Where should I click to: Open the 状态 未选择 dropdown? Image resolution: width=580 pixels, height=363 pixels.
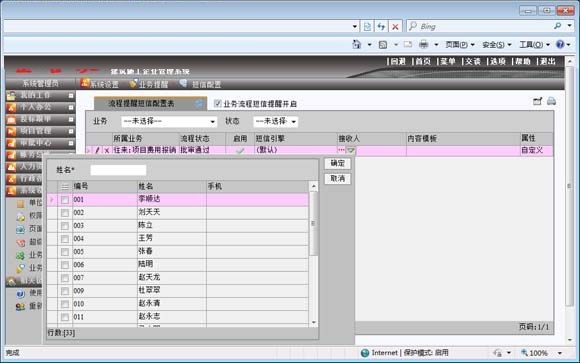click(276, 121)
